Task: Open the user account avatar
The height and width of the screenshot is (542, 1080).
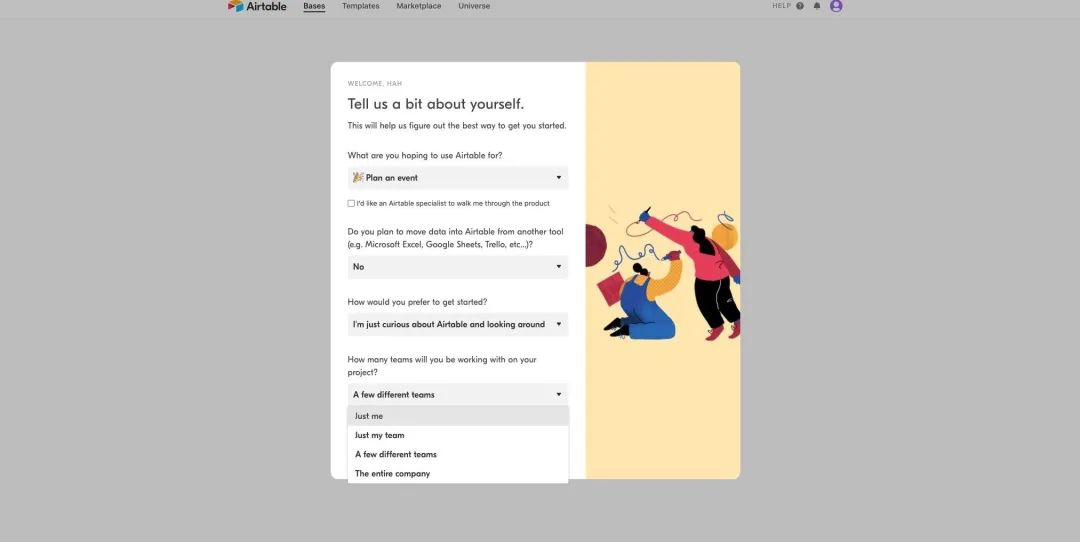Action: click(836, 6)
